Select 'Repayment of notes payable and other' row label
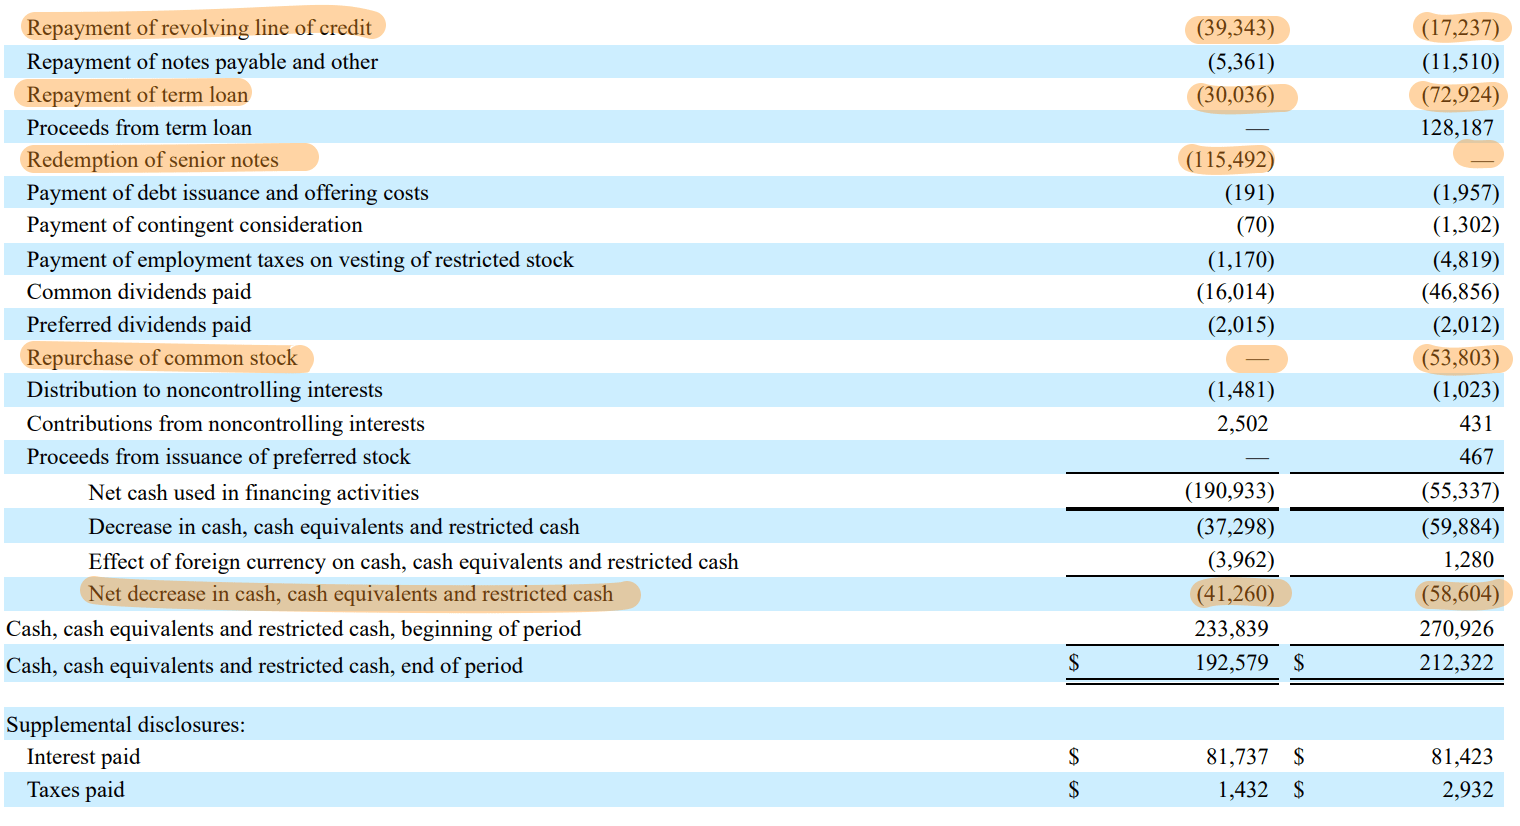Screen dimensions: 1520x826 [x=202, y=62]
